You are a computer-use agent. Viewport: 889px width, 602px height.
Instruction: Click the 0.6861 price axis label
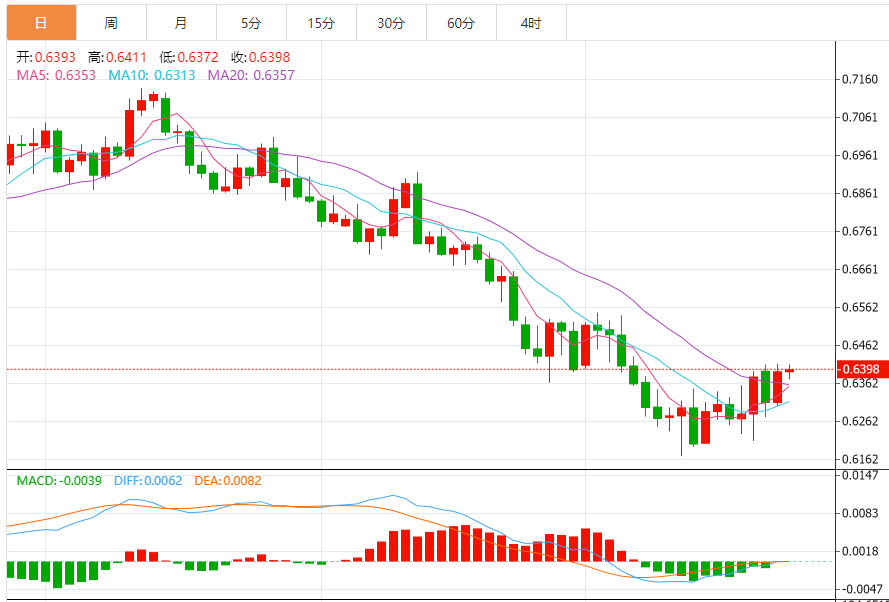pos(861,193)
